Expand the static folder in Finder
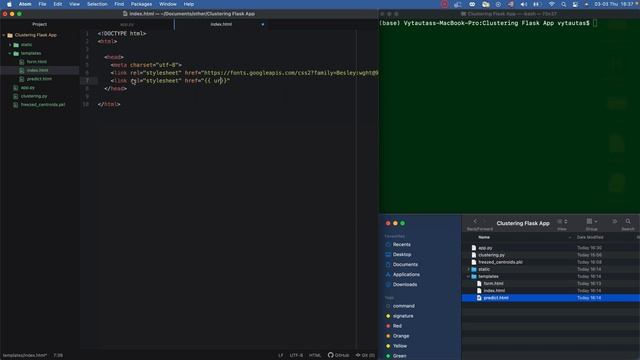The height and width of the screenshot is (360, 640). tap(468, 269)
